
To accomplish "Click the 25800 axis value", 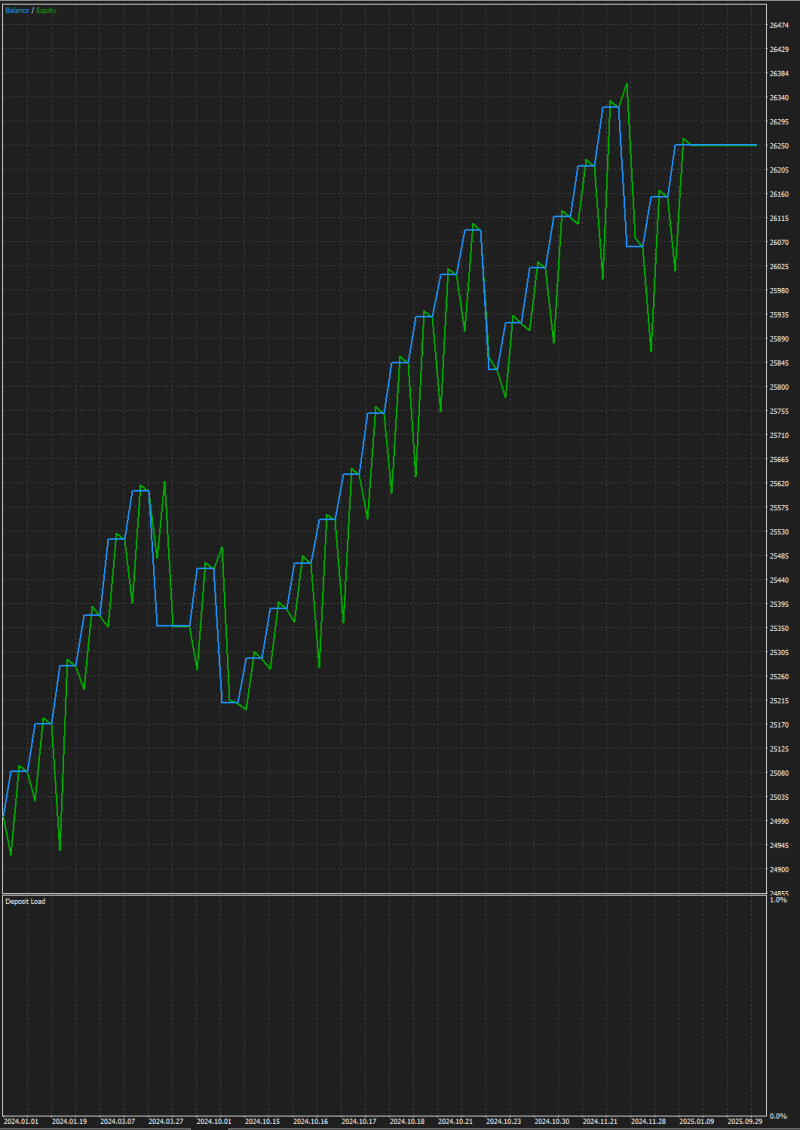I will point(778,387).
